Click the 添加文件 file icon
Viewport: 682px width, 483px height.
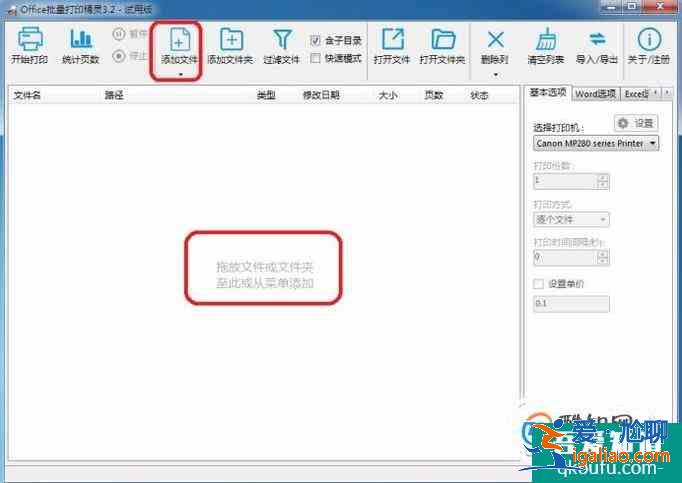coord(179,39)
